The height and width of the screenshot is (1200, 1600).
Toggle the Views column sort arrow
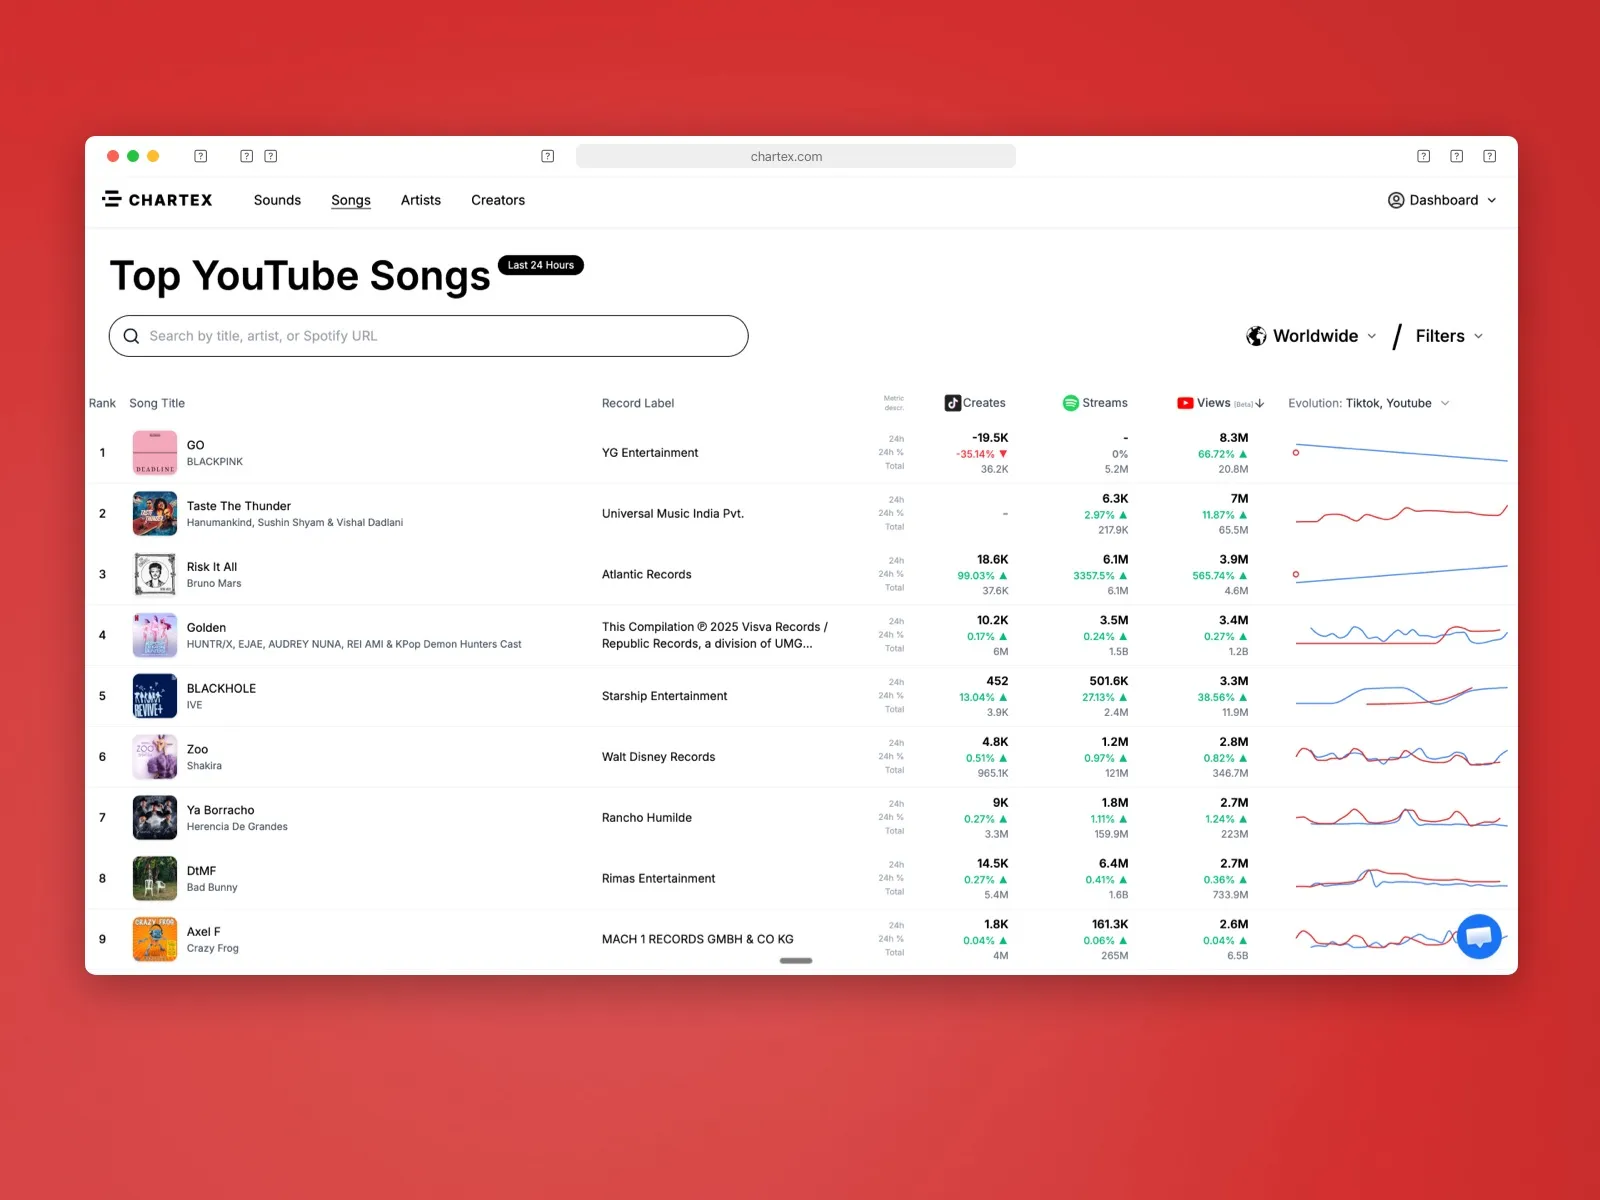click(x=1259, y=403)
